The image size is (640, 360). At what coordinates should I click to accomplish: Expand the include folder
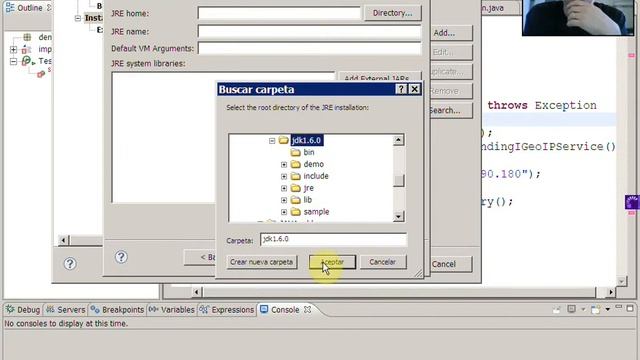click(x=284, y=176)
